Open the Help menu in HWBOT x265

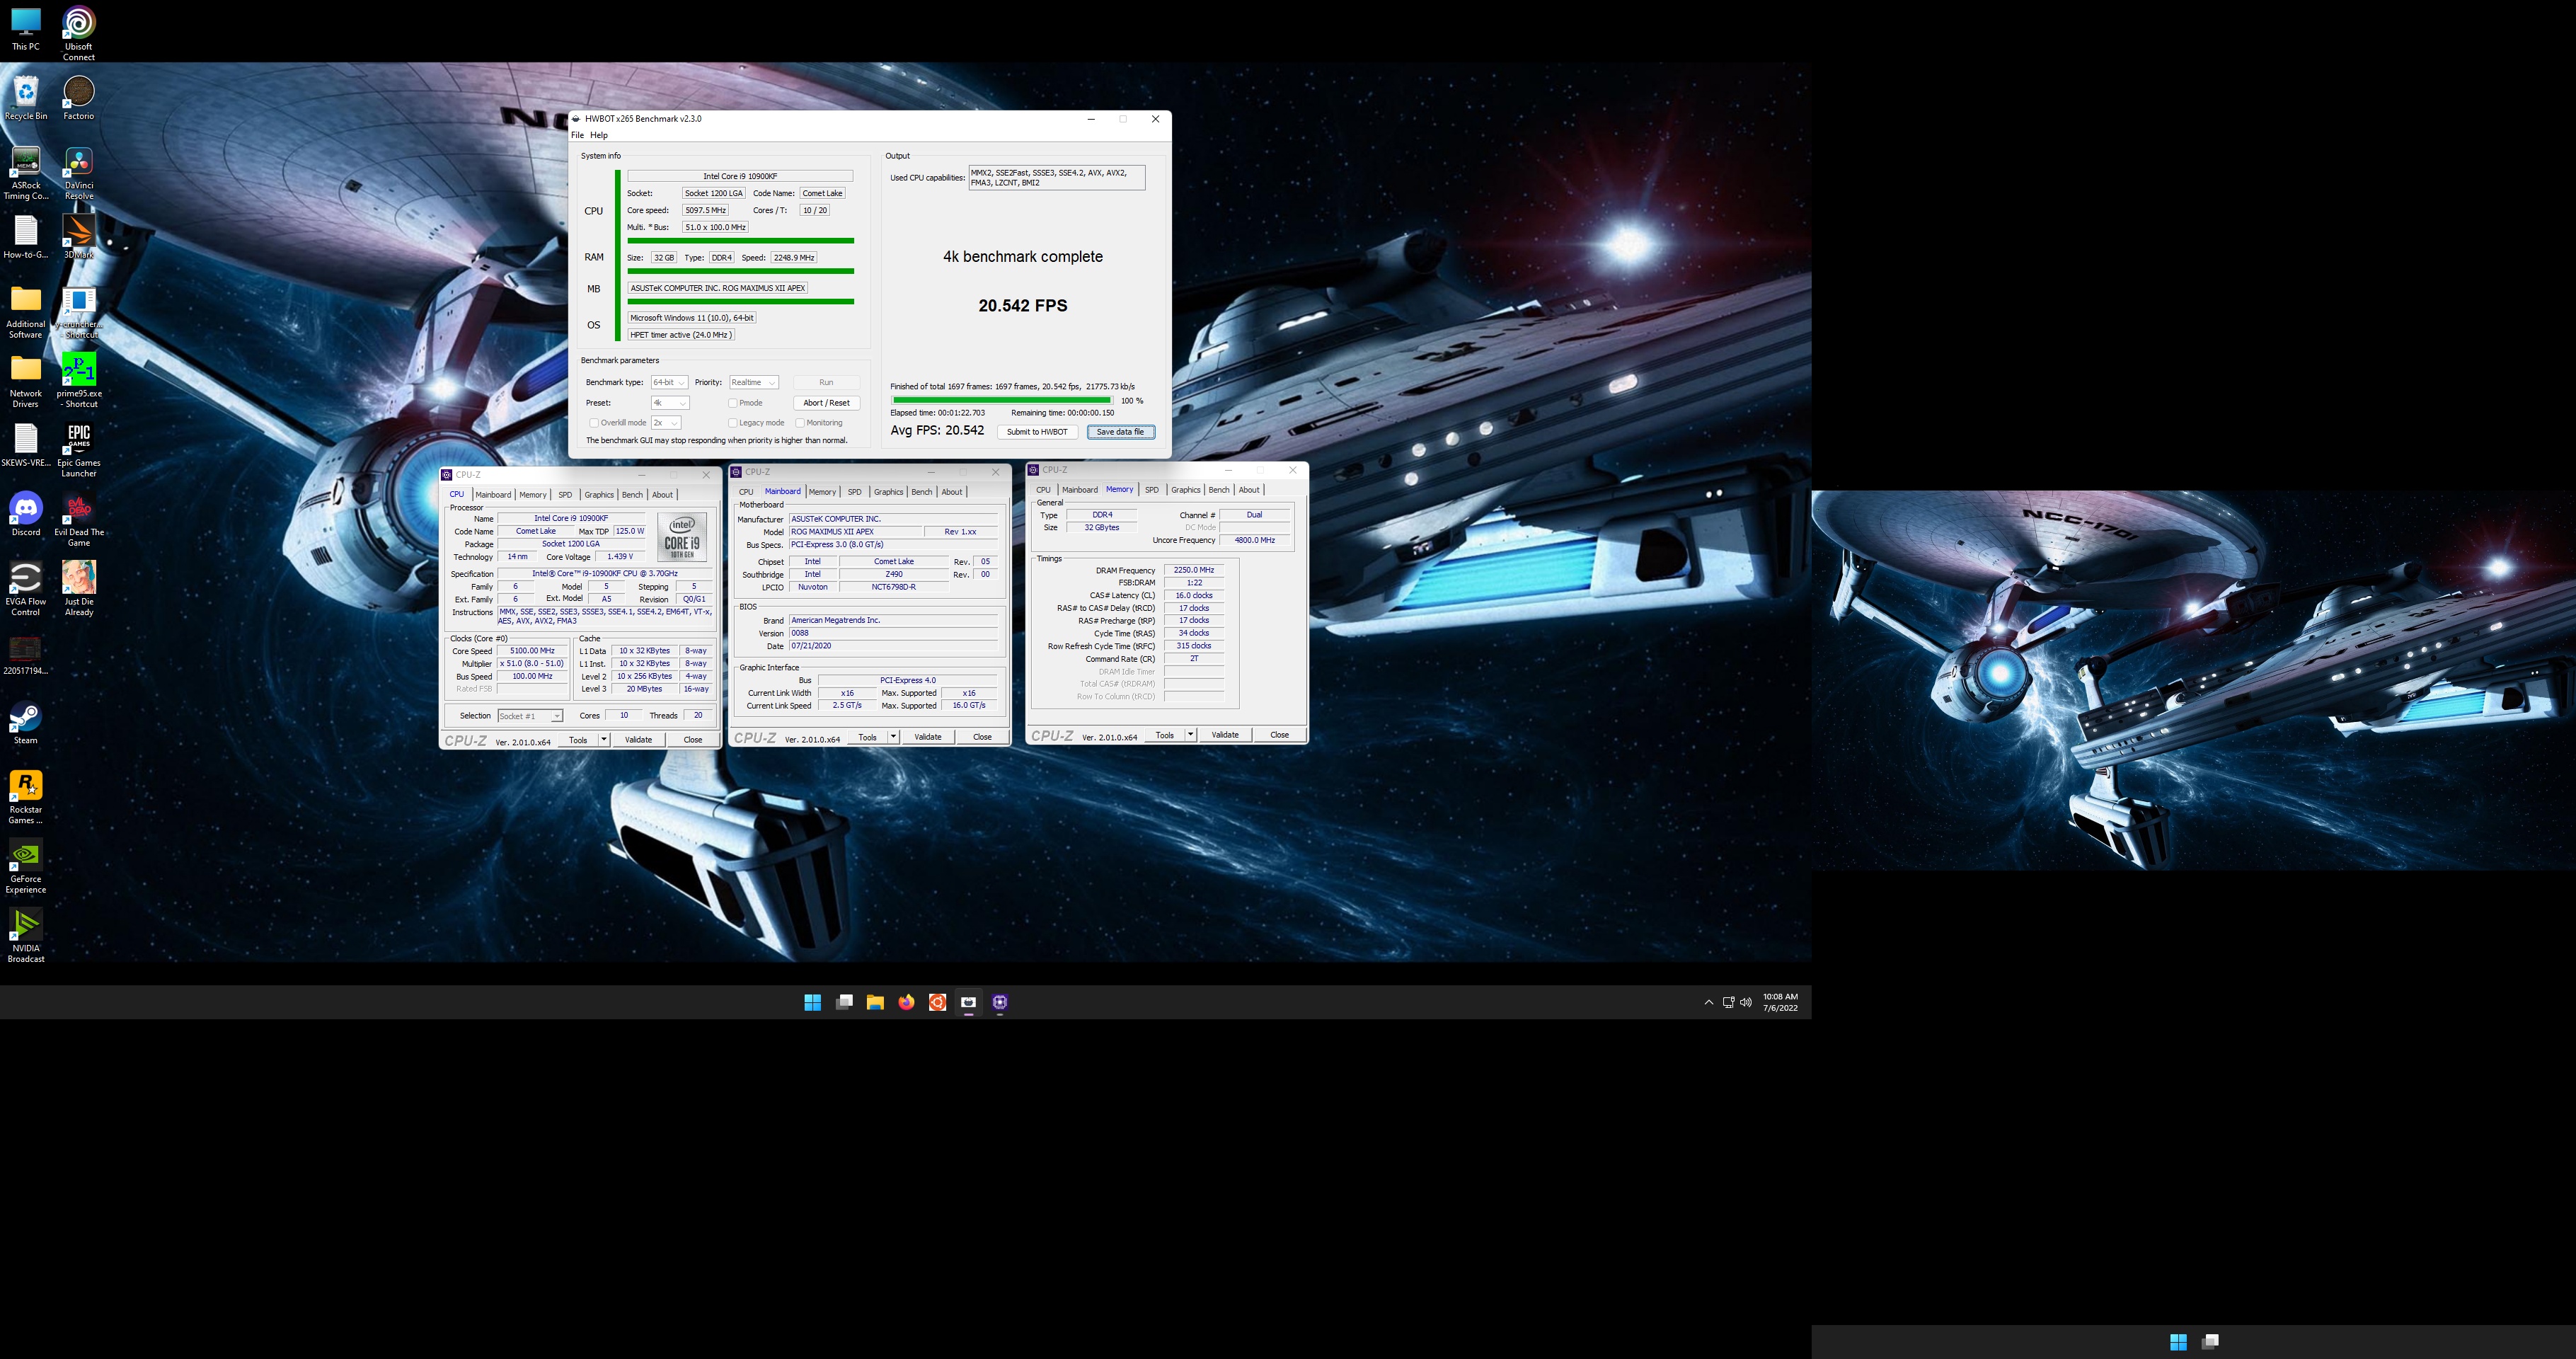pyautogui.click(x=599, y=135)
